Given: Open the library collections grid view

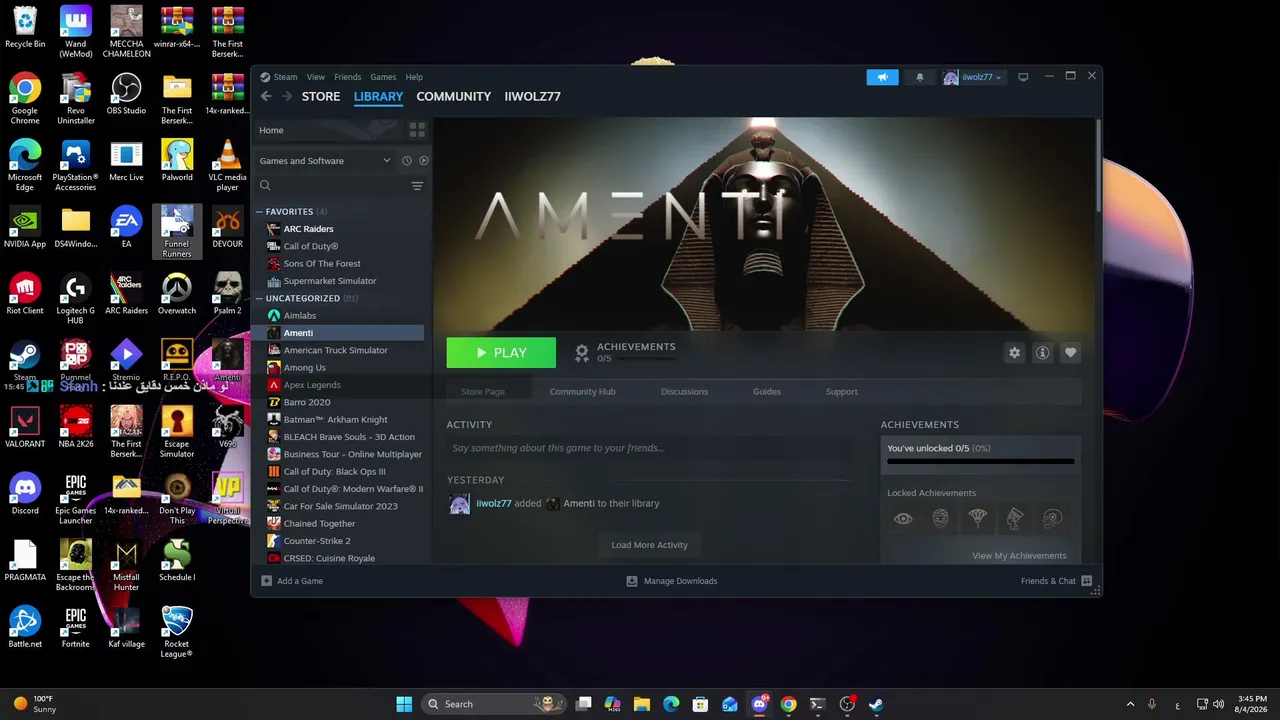Looking at the screenshot, I should coord(417,130).
